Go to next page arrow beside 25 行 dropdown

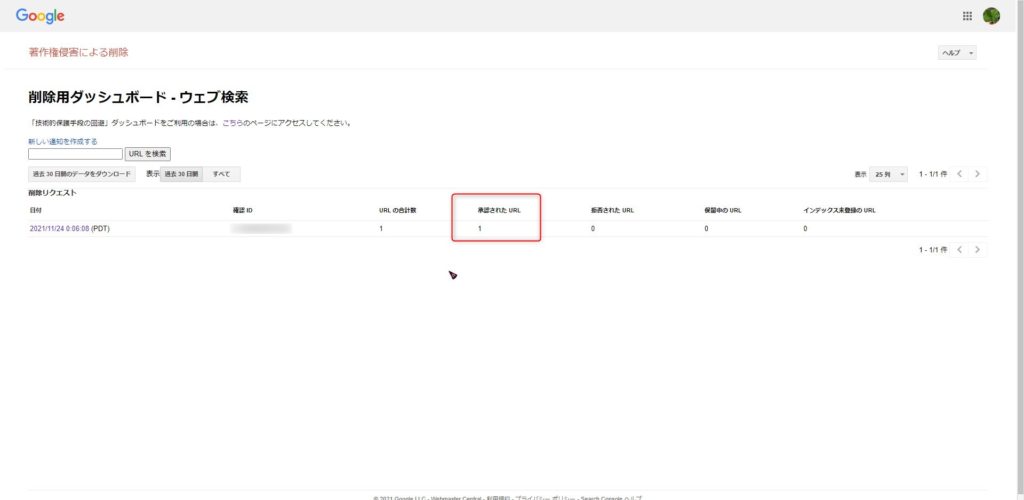click(977, 174)
